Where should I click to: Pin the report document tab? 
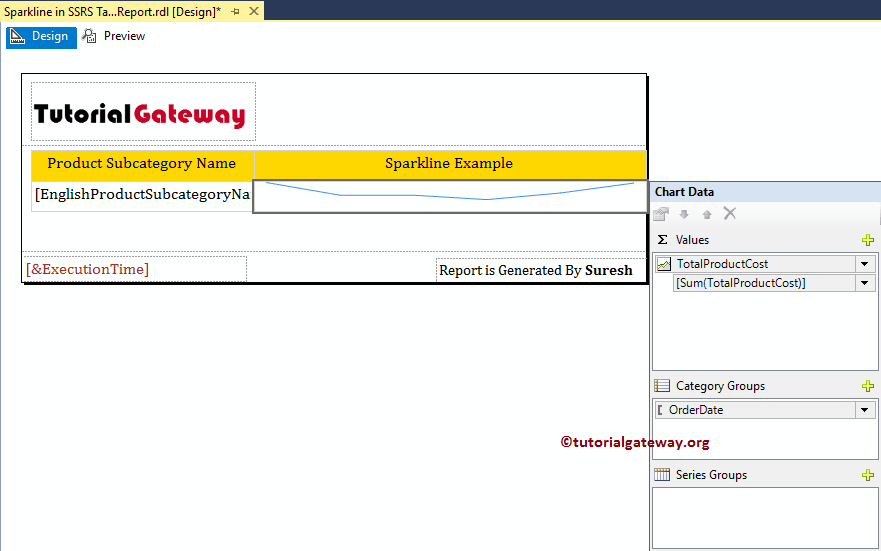tap(235, 11)
